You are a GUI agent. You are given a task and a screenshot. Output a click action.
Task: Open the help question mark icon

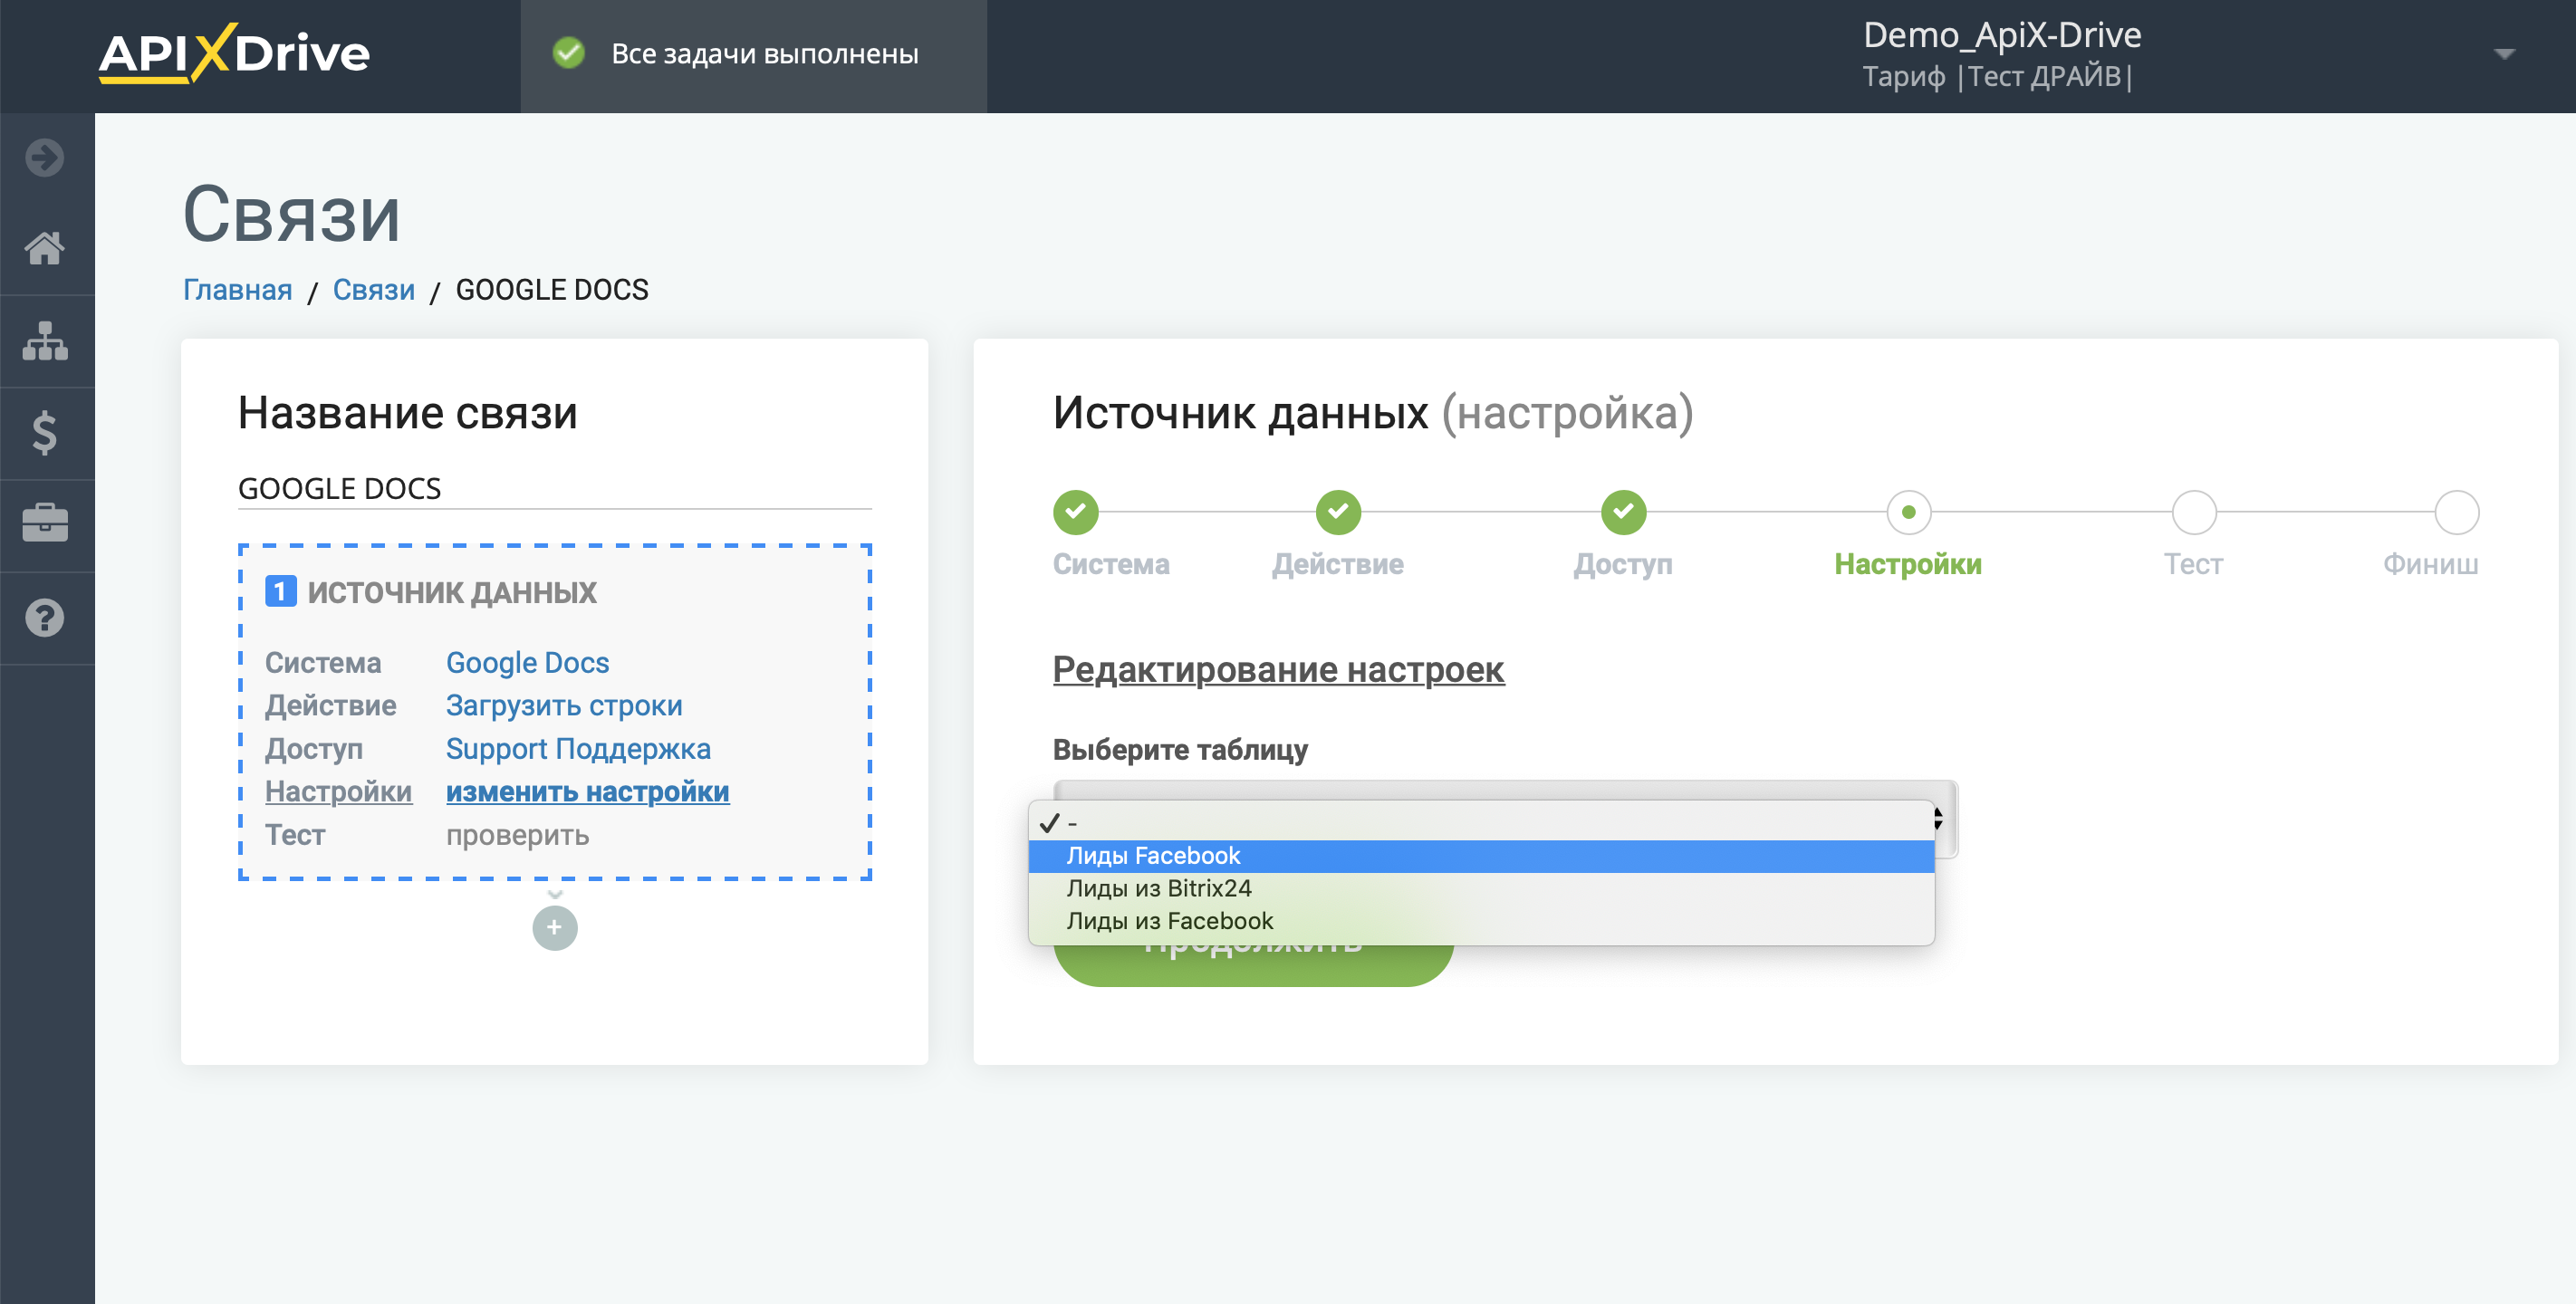click(x=45, y=617)
